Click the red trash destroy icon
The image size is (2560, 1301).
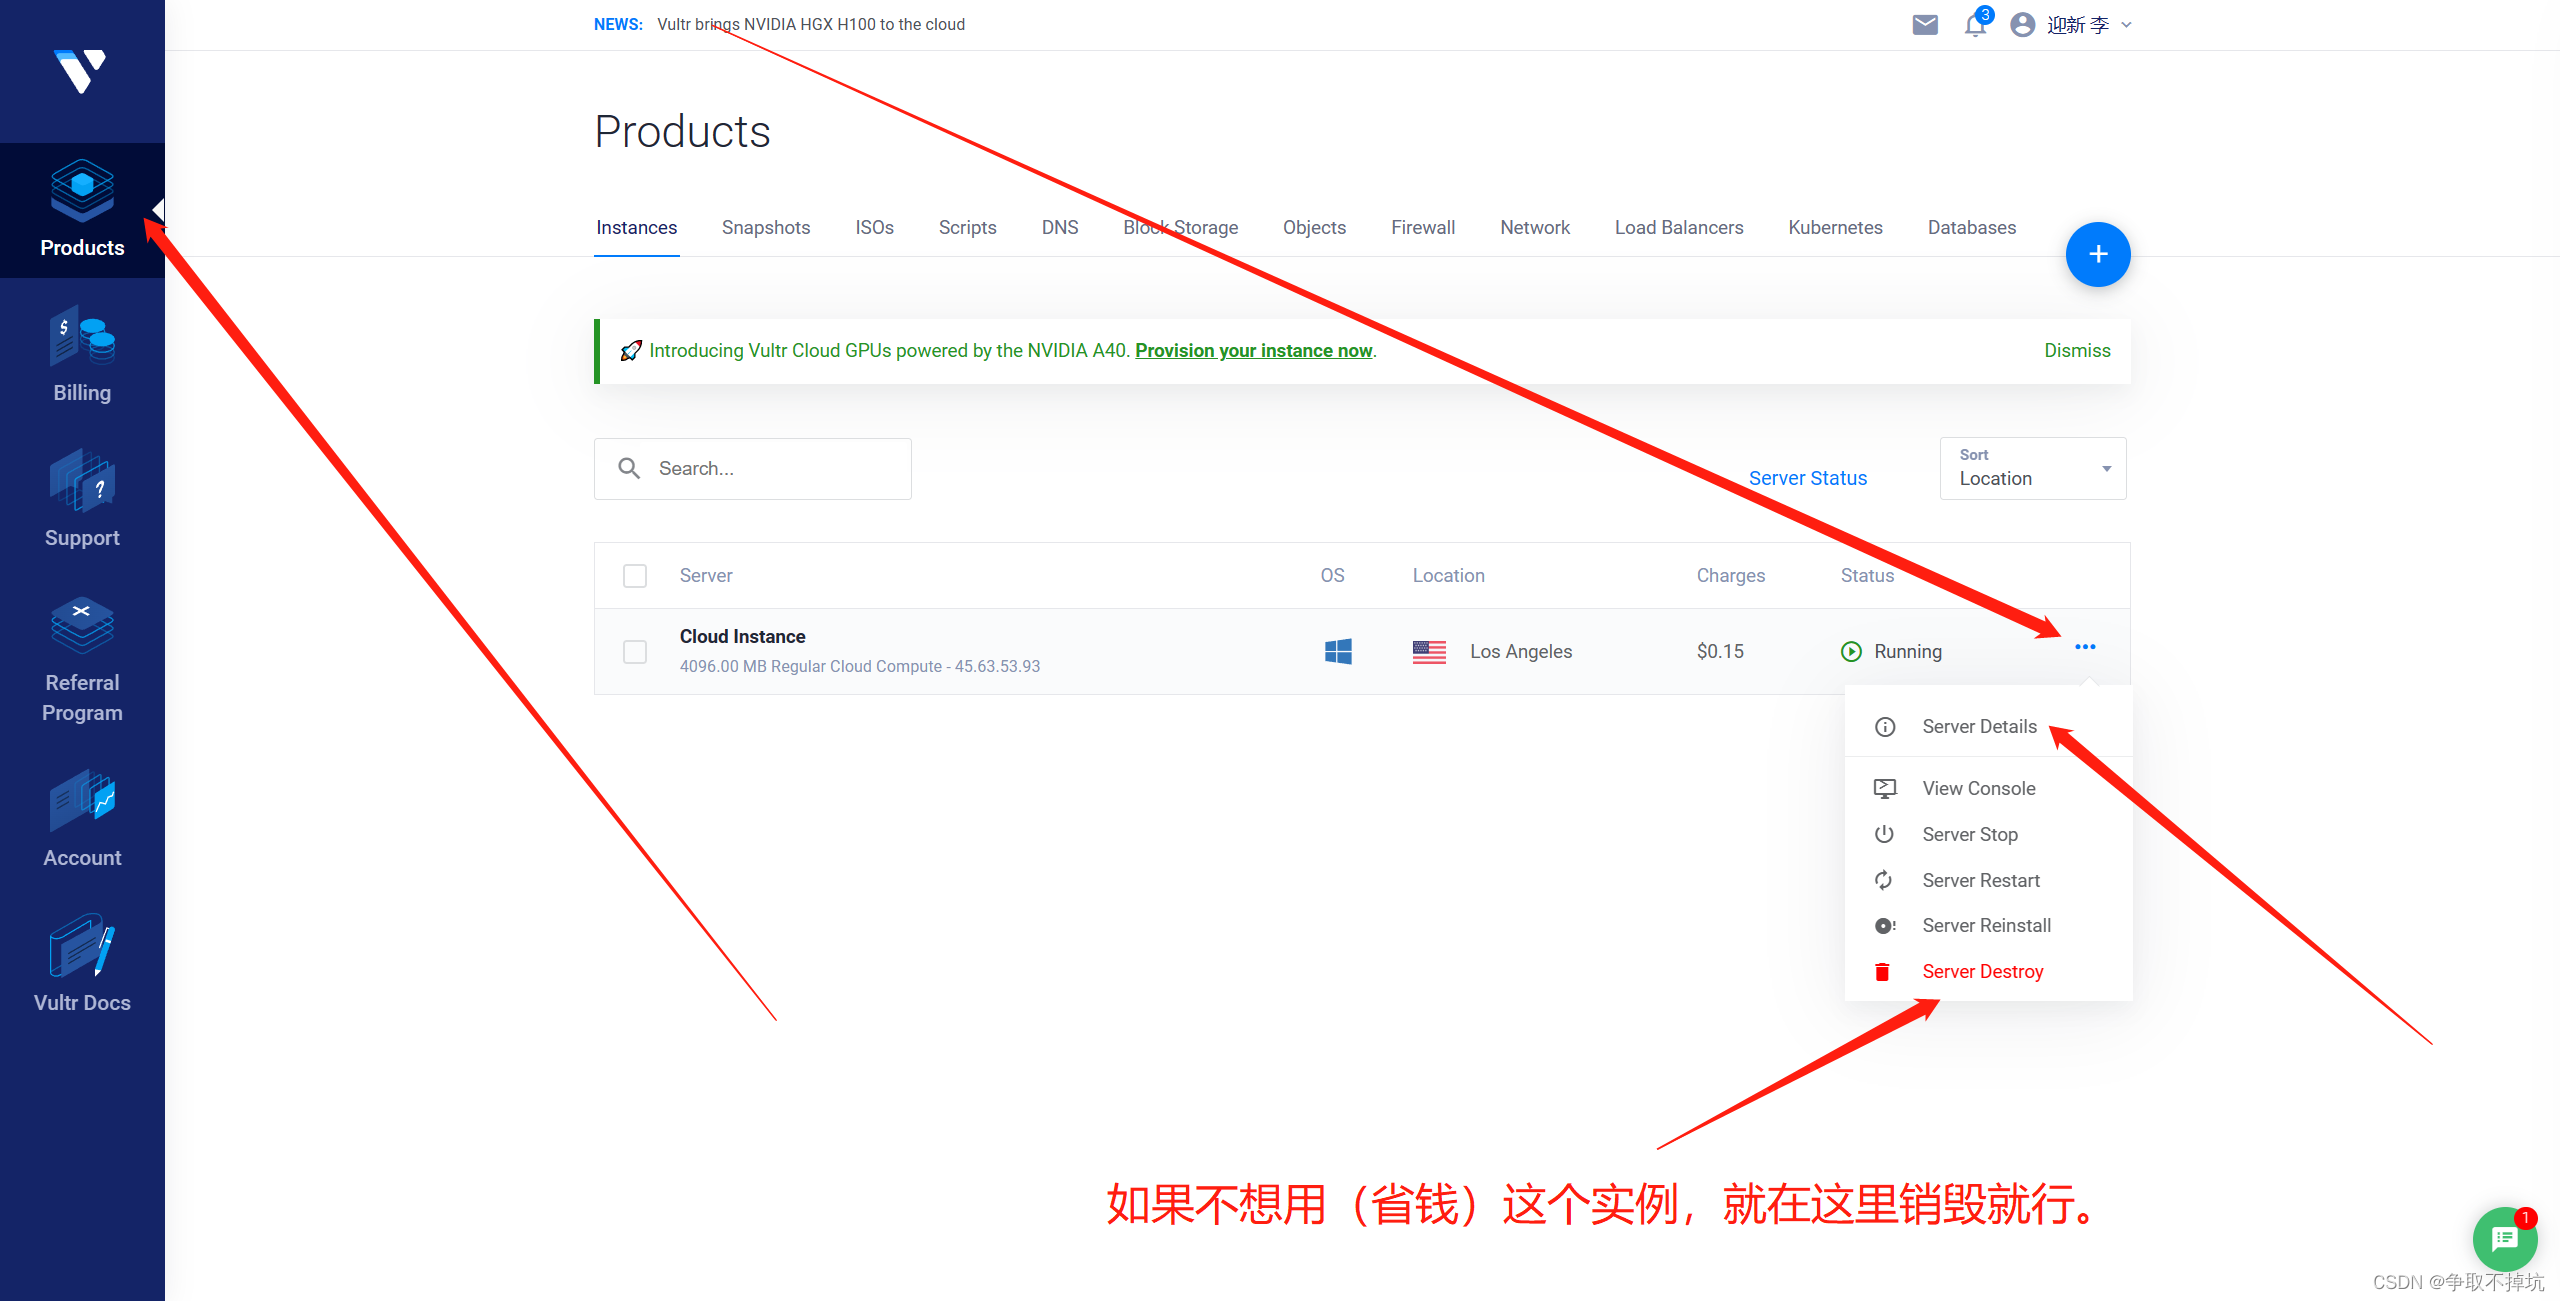pos(1882,971)
